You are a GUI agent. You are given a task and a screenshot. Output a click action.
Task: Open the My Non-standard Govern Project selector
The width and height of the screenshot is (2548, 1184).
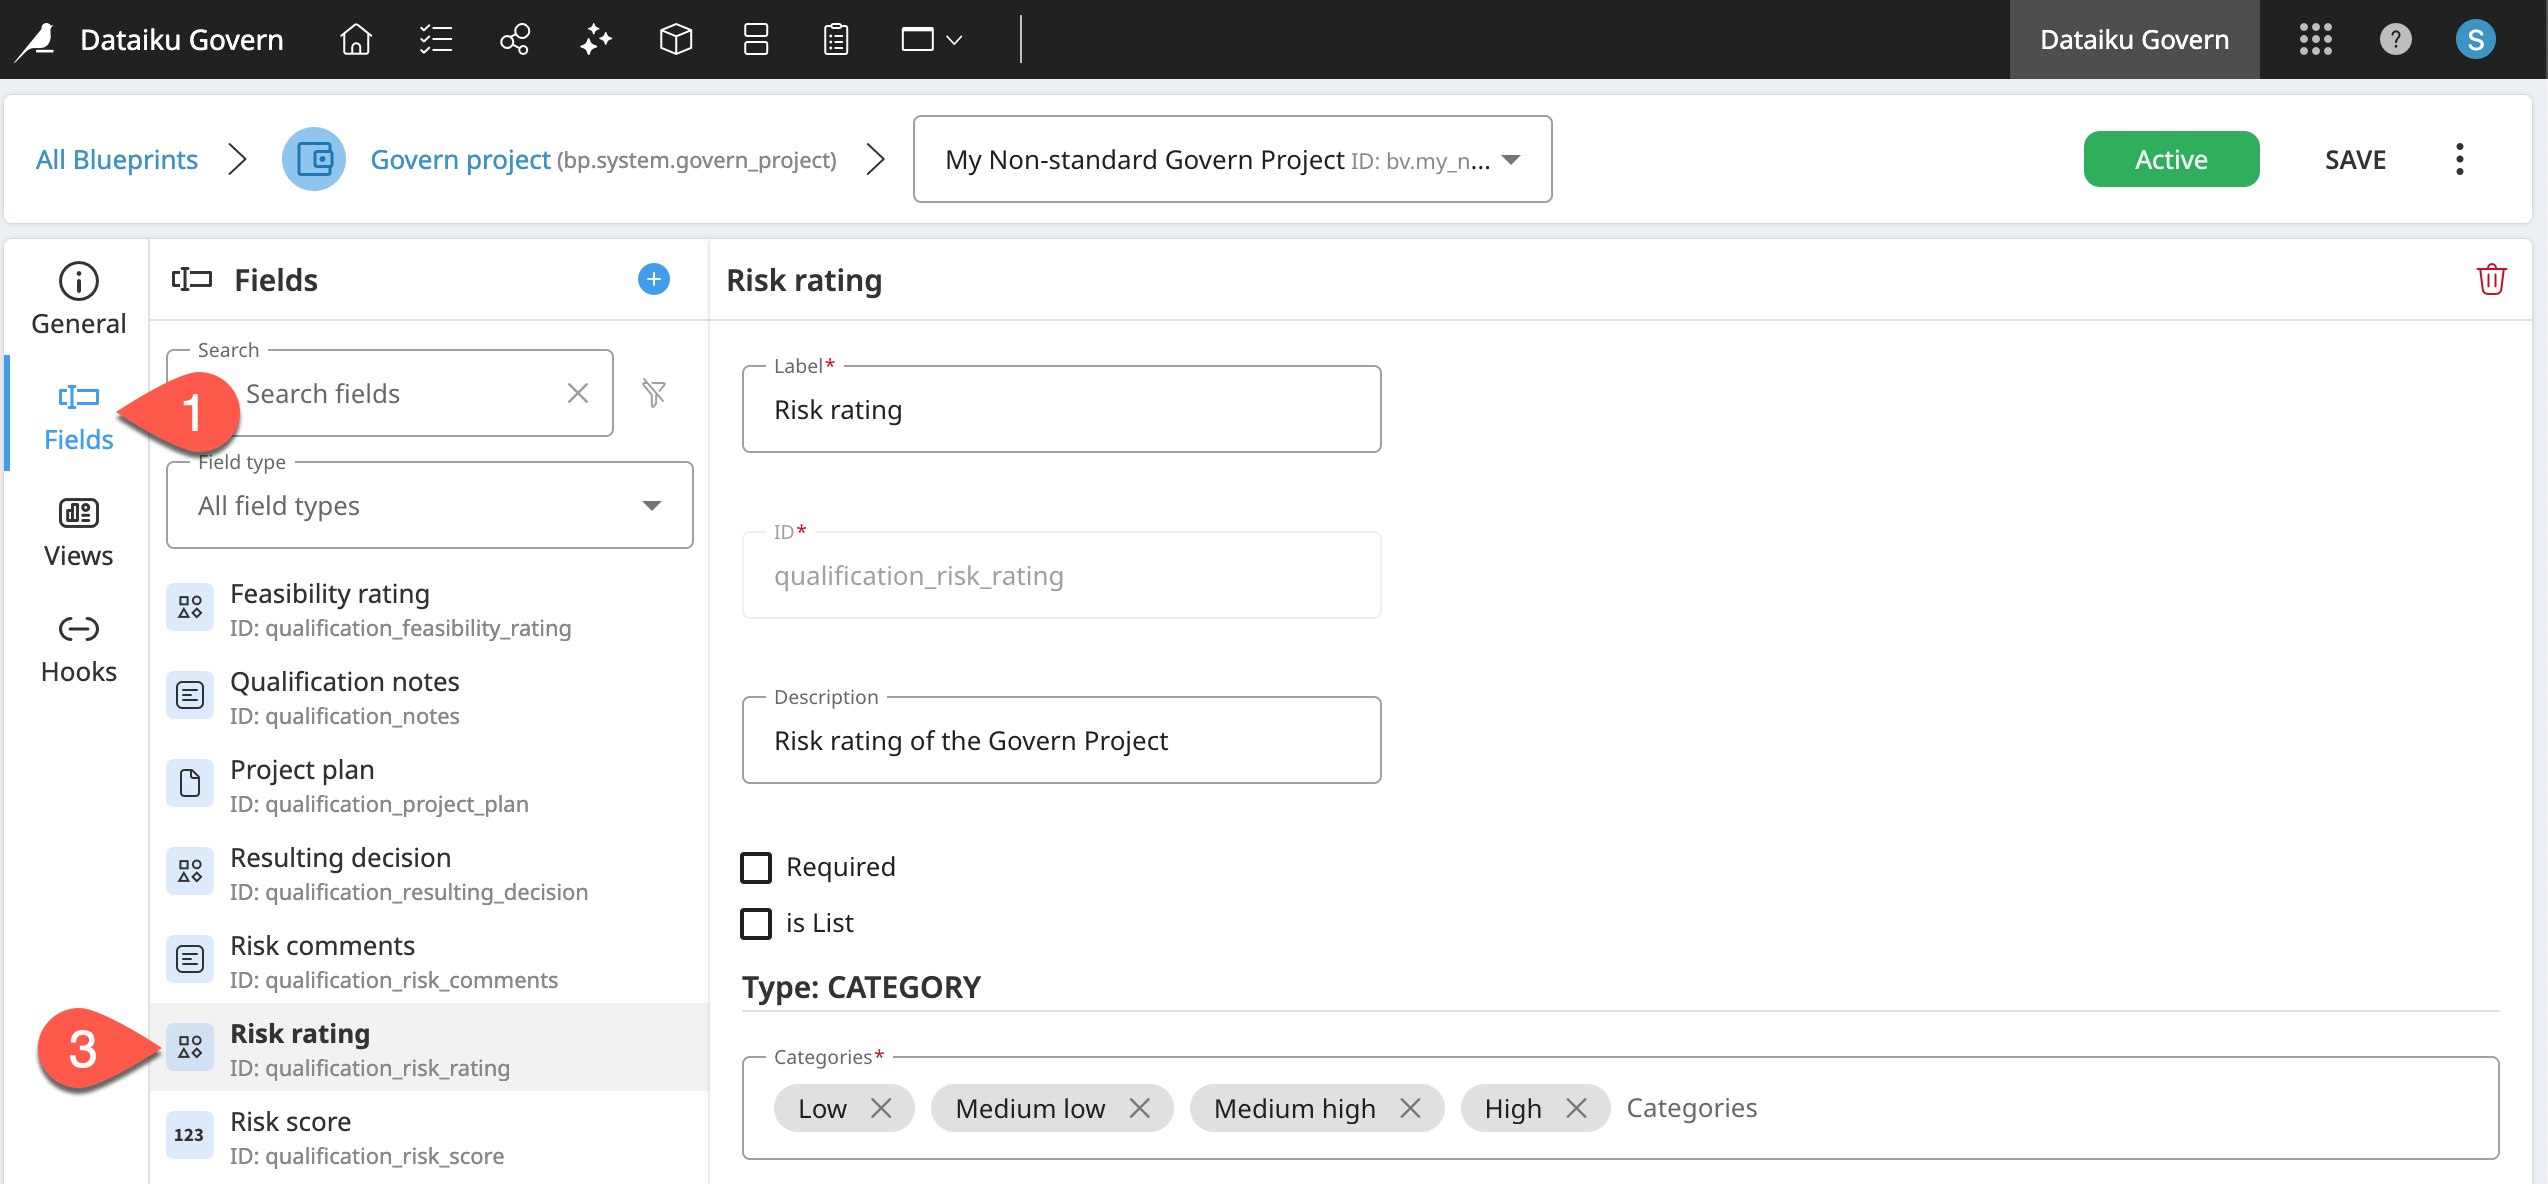click(x=1232, y=159)
